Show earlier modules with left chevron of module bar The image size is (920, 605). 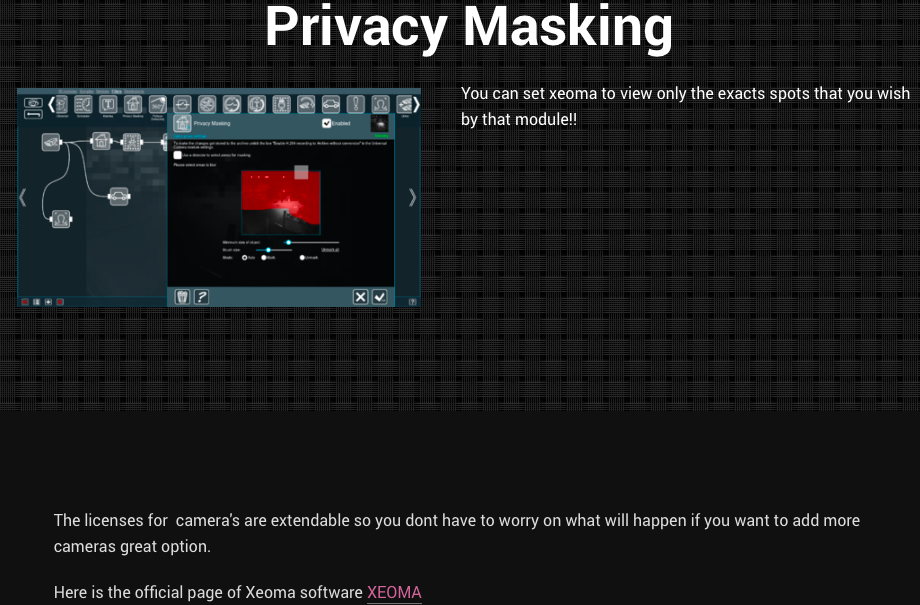pyautogui.click(x=52, y=104)
